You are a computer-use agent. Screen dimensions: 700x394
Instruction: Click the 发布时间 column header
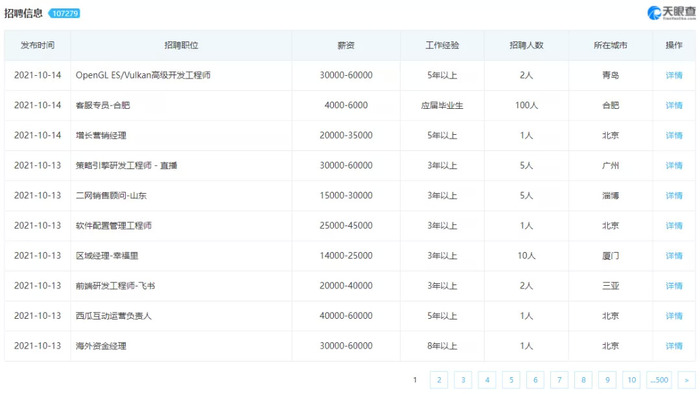(38, 45)
